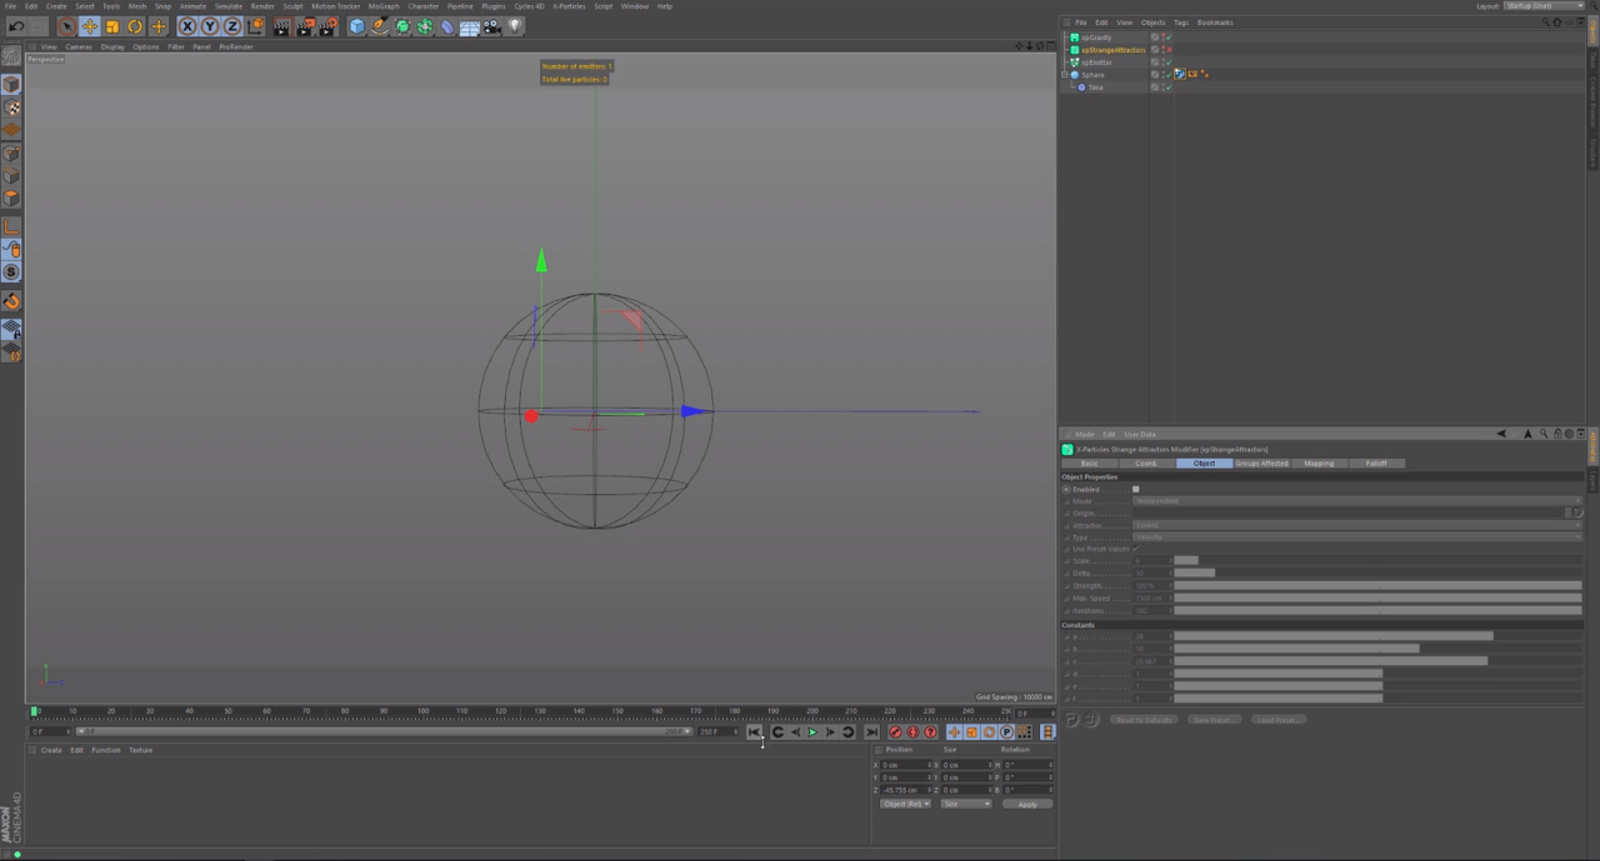1600x861 pixels.
Task: Open the Attractor Lorenz dropdown
Action: pyautogui.click(x=1358, y=525)
